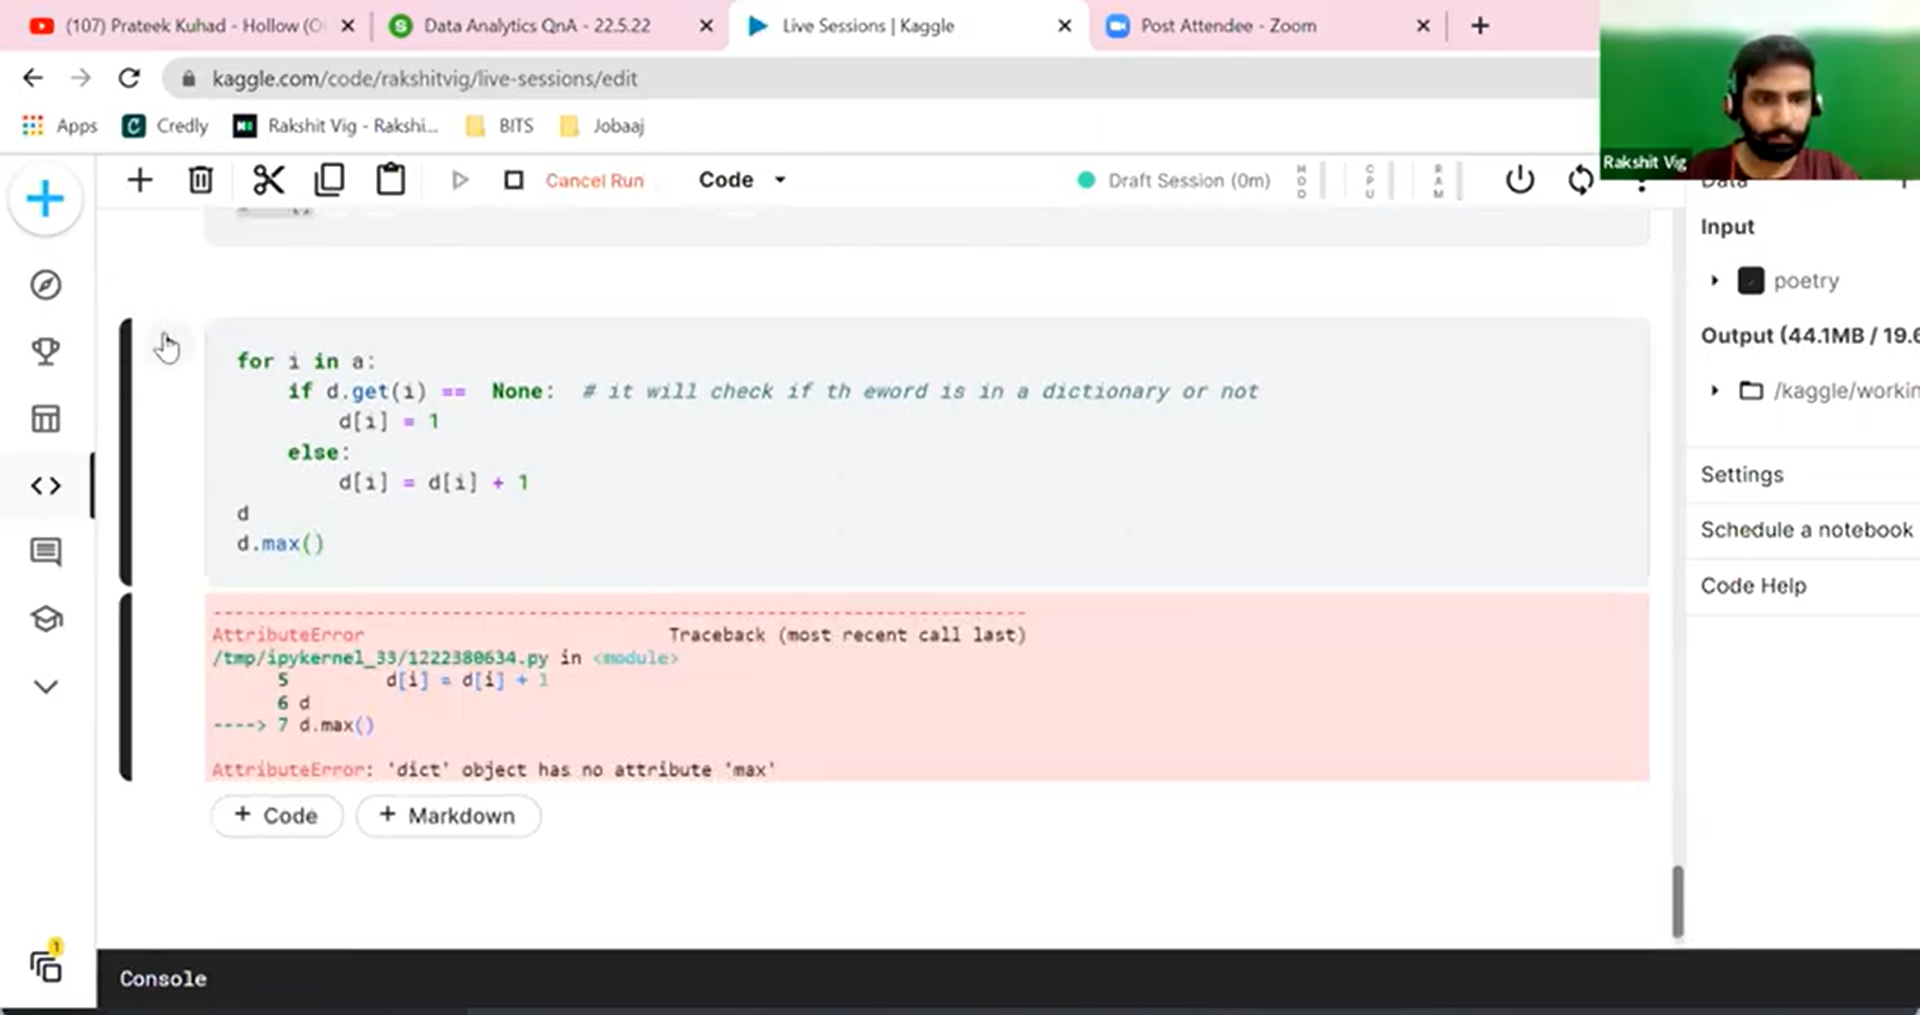Click the add cell plus icon in toolbar
This screenshot has height=1015, width=1920.
[x=140, y=180]
